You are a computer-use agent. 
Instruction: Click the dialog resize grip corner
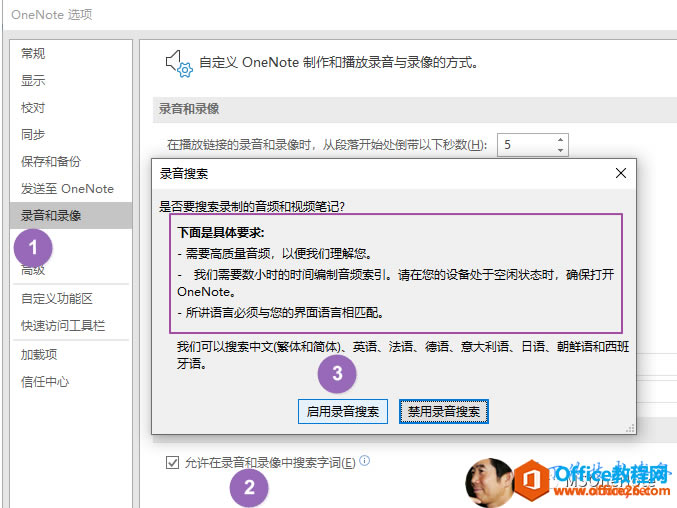coord(630,428)
